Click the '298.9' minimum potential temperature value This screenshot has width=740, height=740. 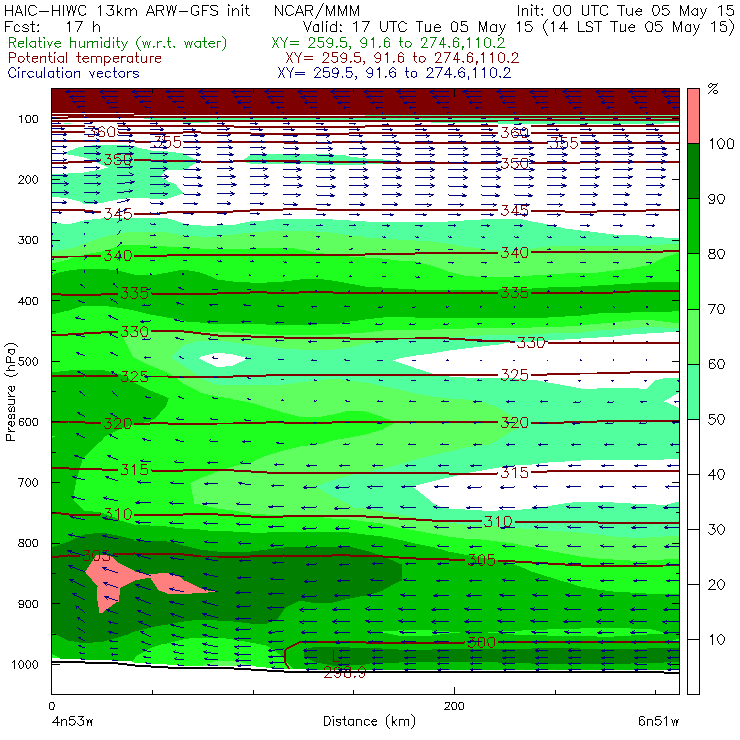point(345,673)
